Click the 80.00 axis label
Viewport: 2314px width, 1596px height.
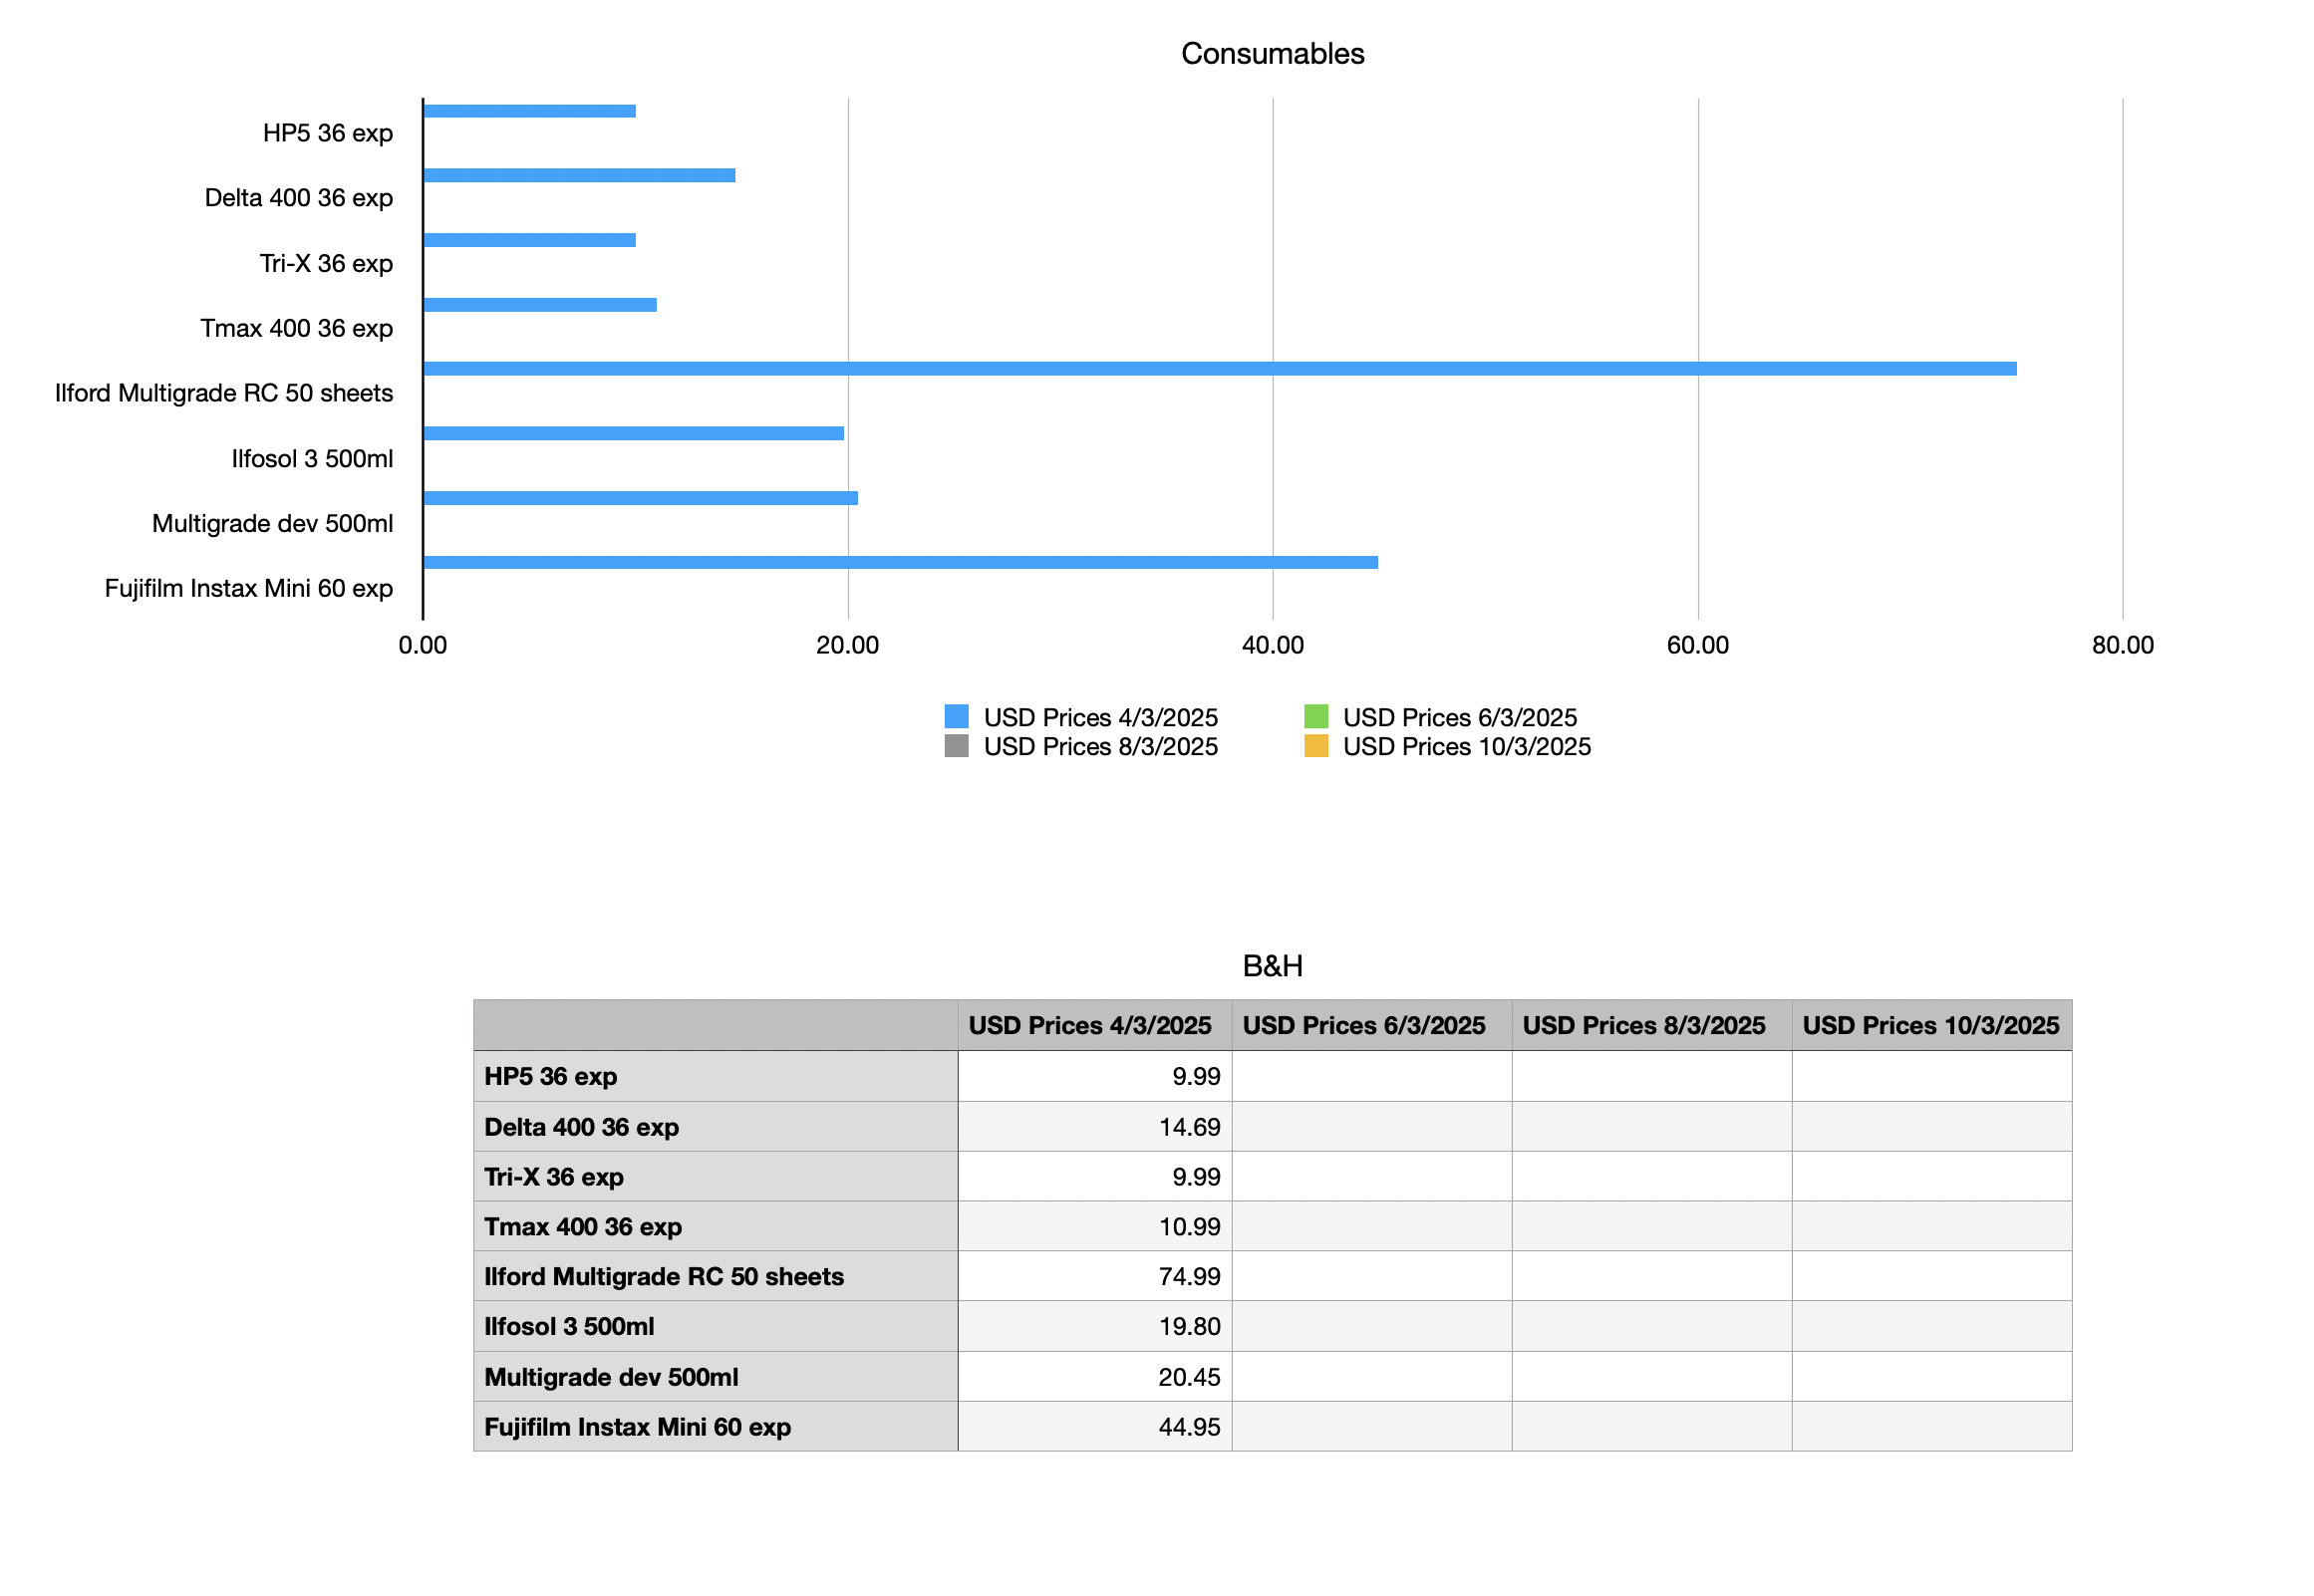tap(2122, 645)
